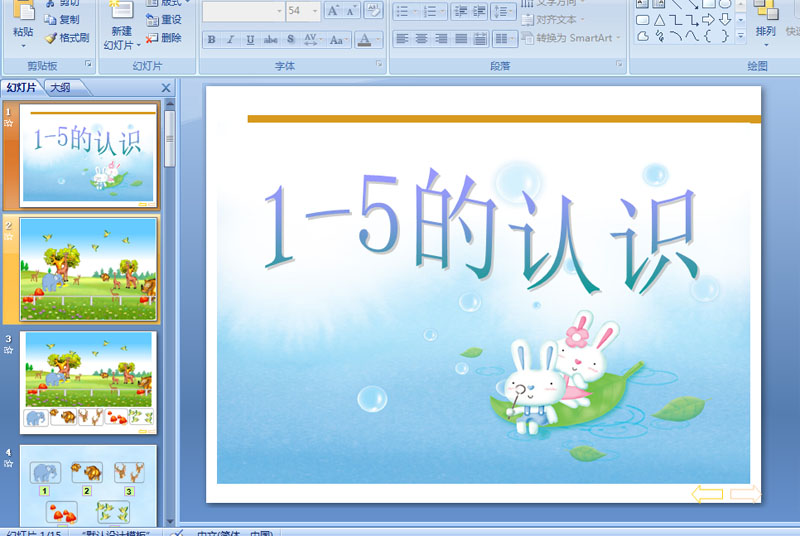Decrease list indent level
The height and width of the screenshot is (536, 800).
(461, 11)
